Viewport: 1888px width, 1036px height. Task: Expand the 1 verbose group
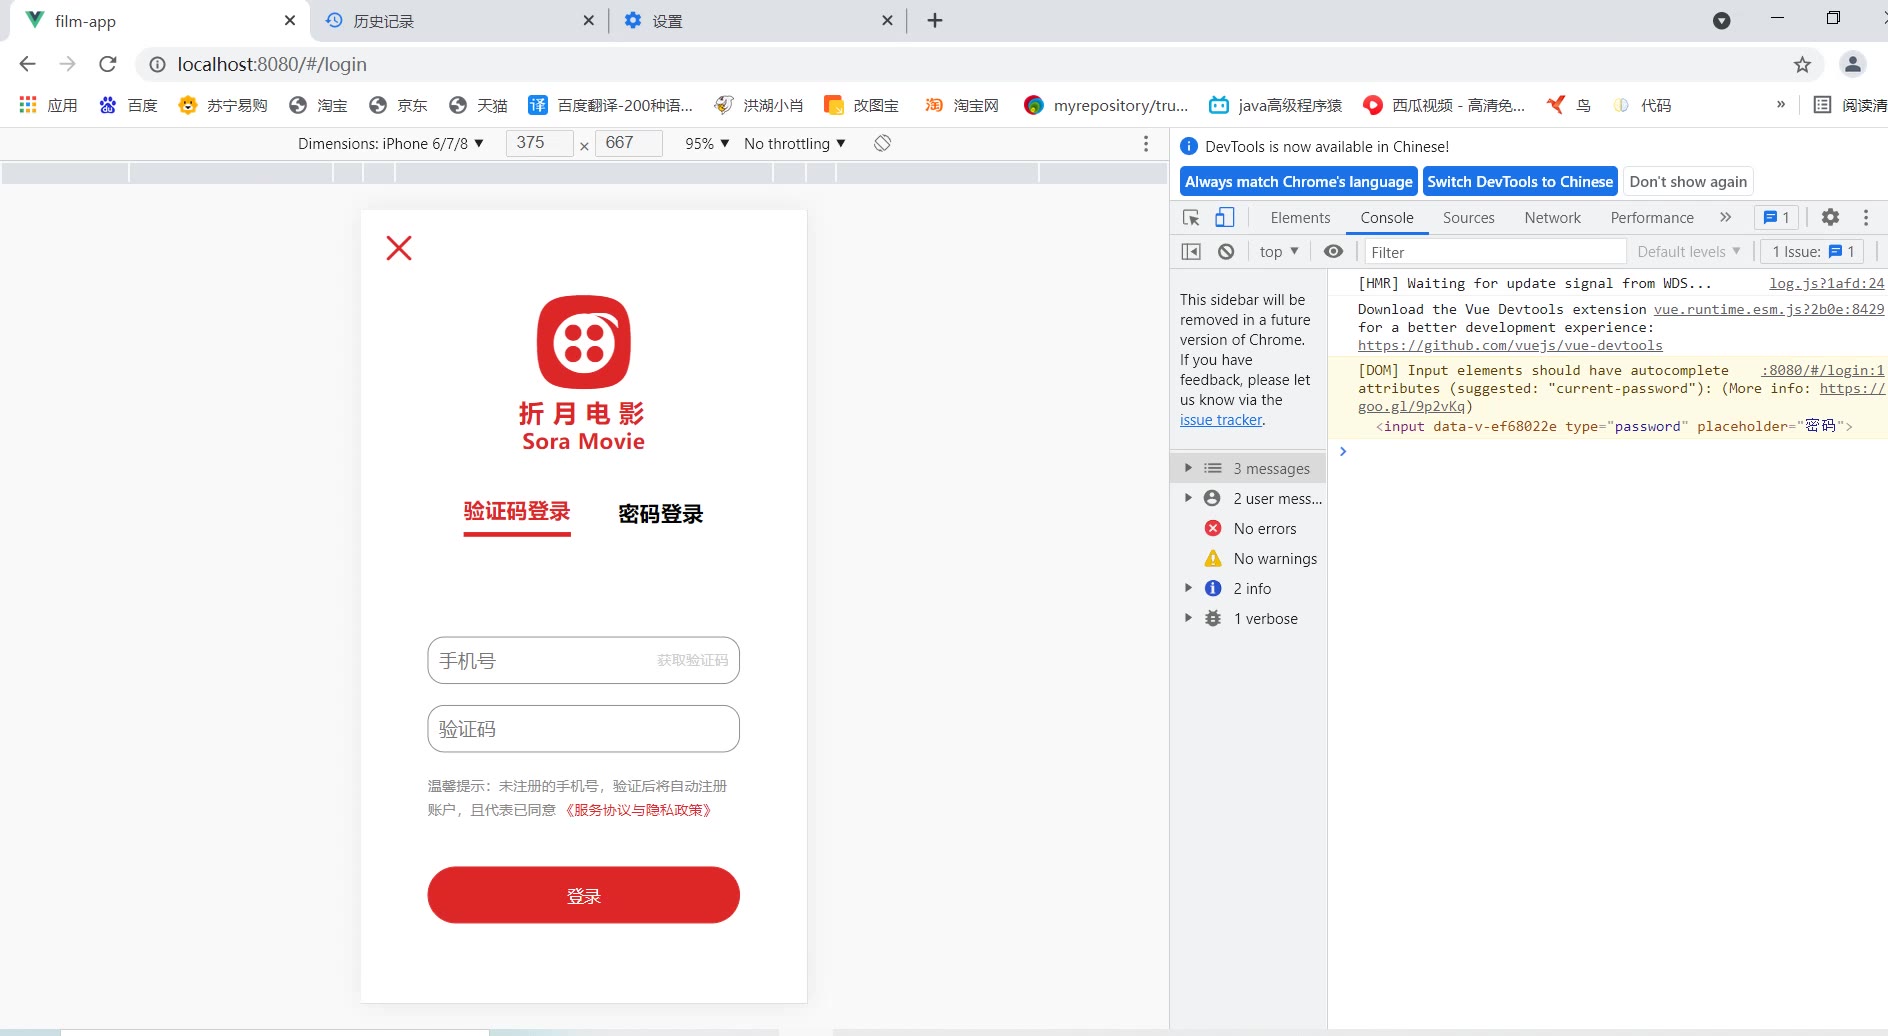pos(1248,618)
